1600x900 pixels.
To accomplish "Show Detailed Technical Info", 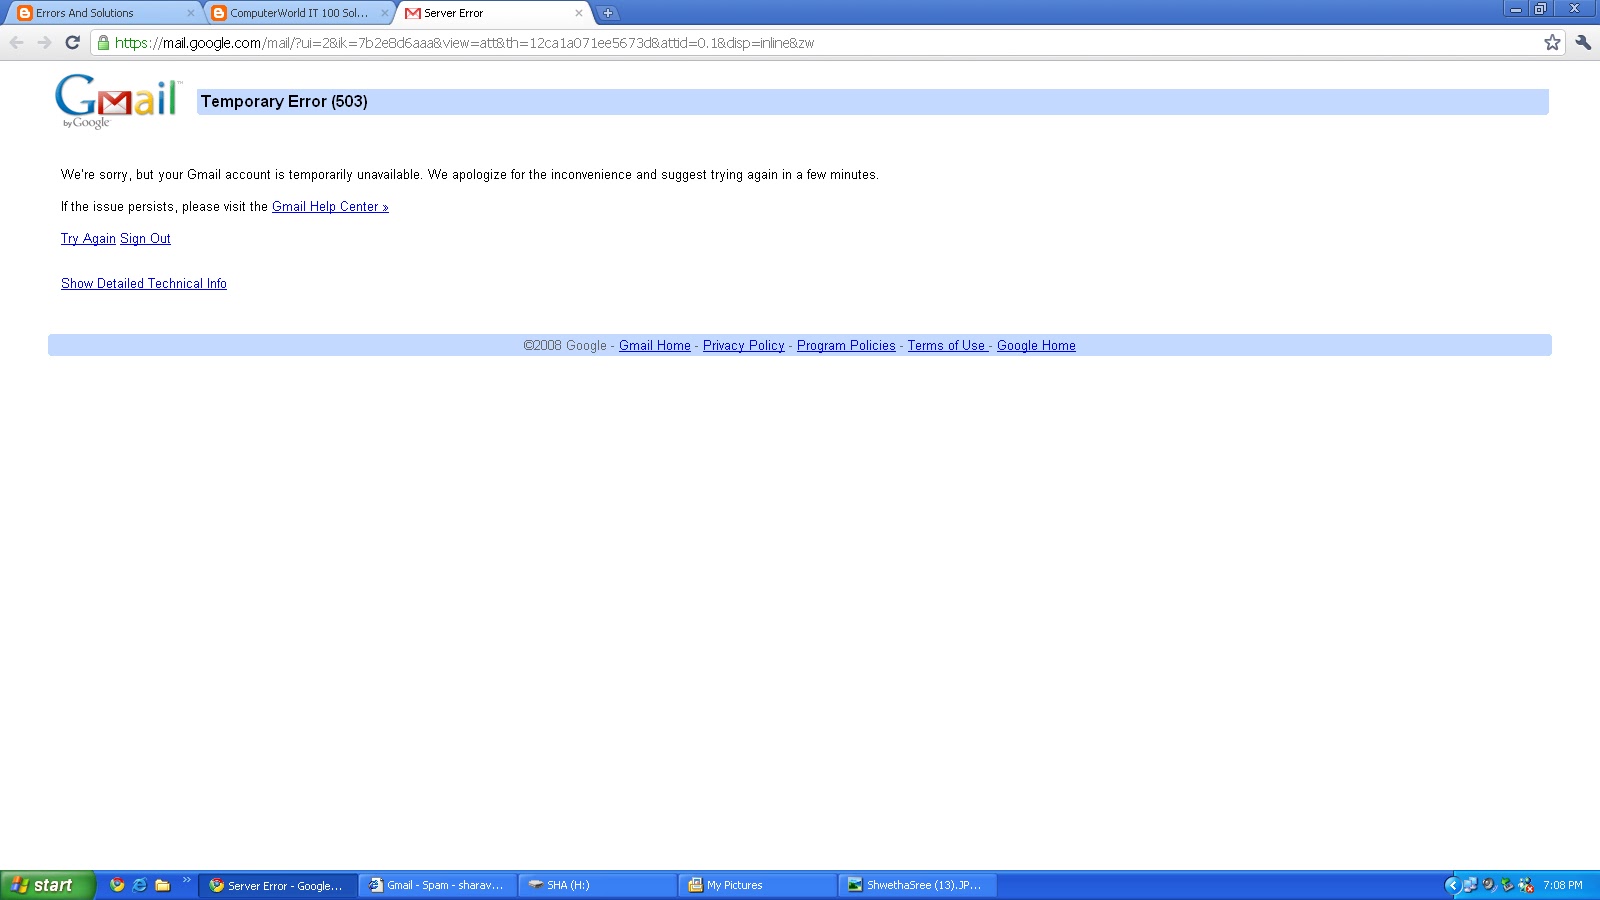I will click(144, 284).
